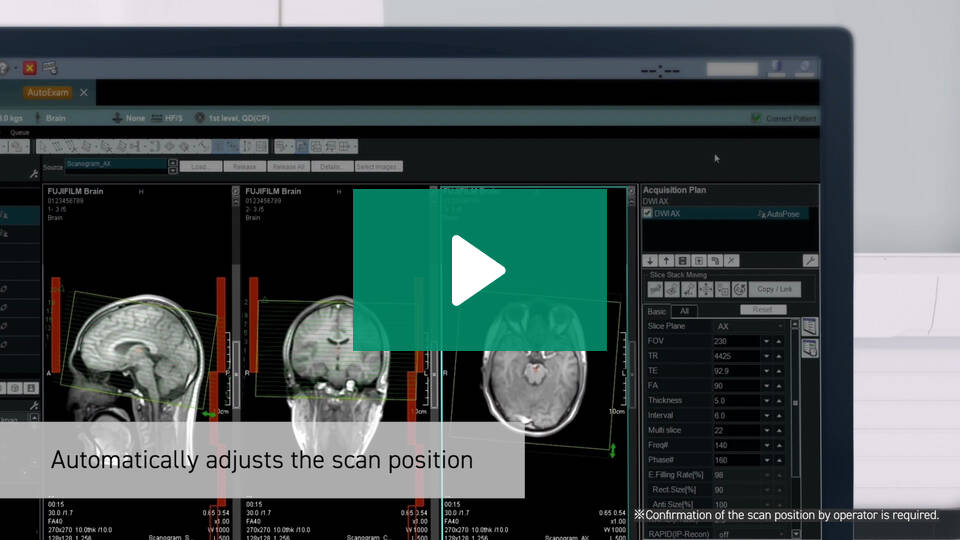
Task: Click the Brain body-part label in patient bar
Action: point(56,118)
